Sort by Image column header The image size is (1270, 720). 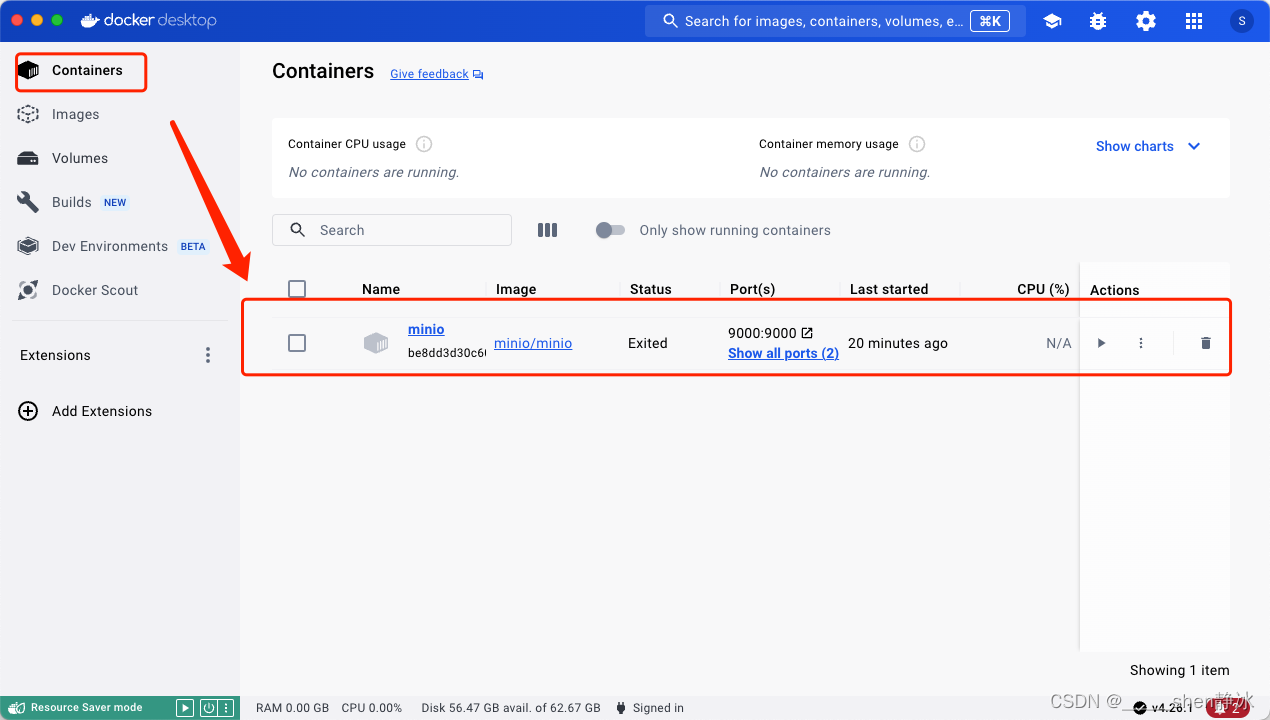tap(516, 289)
